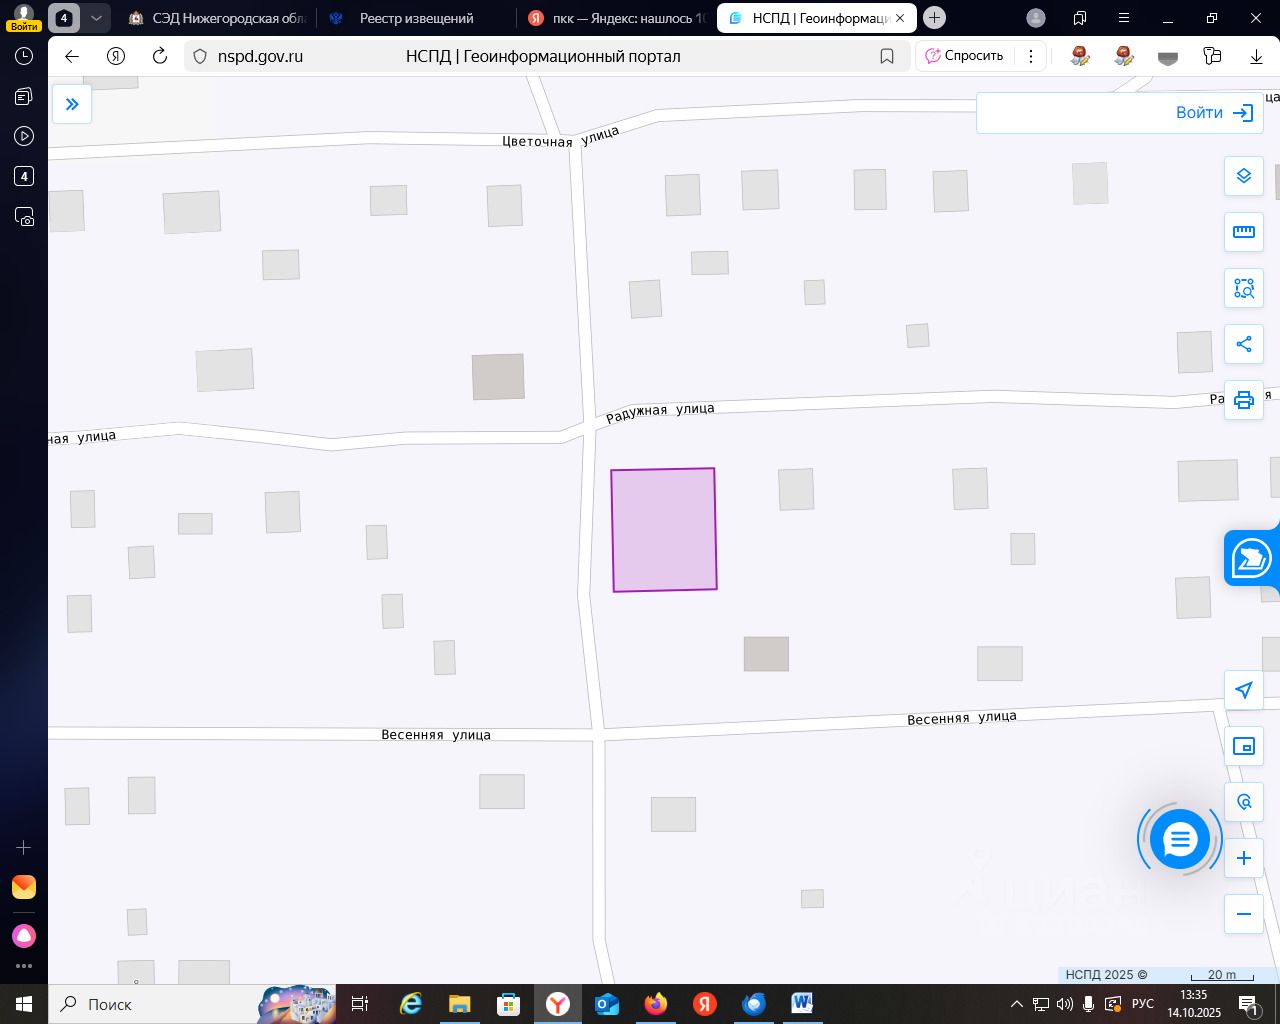Viewport: 1280px width, 1024px height.
Task: Zoom out the map with minus
Action: [1244, 914]
